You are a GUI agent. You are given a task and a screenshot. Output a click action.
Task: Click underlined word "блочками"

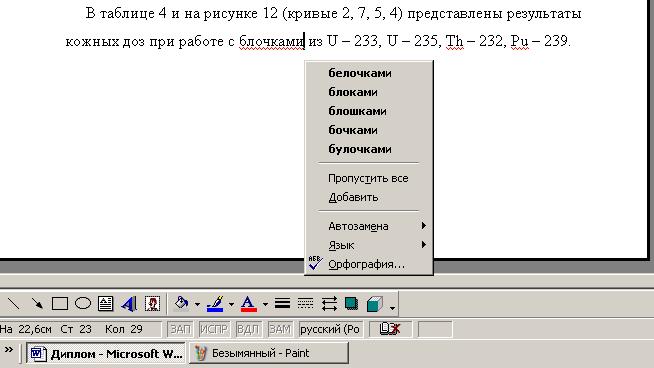[271, 41]
